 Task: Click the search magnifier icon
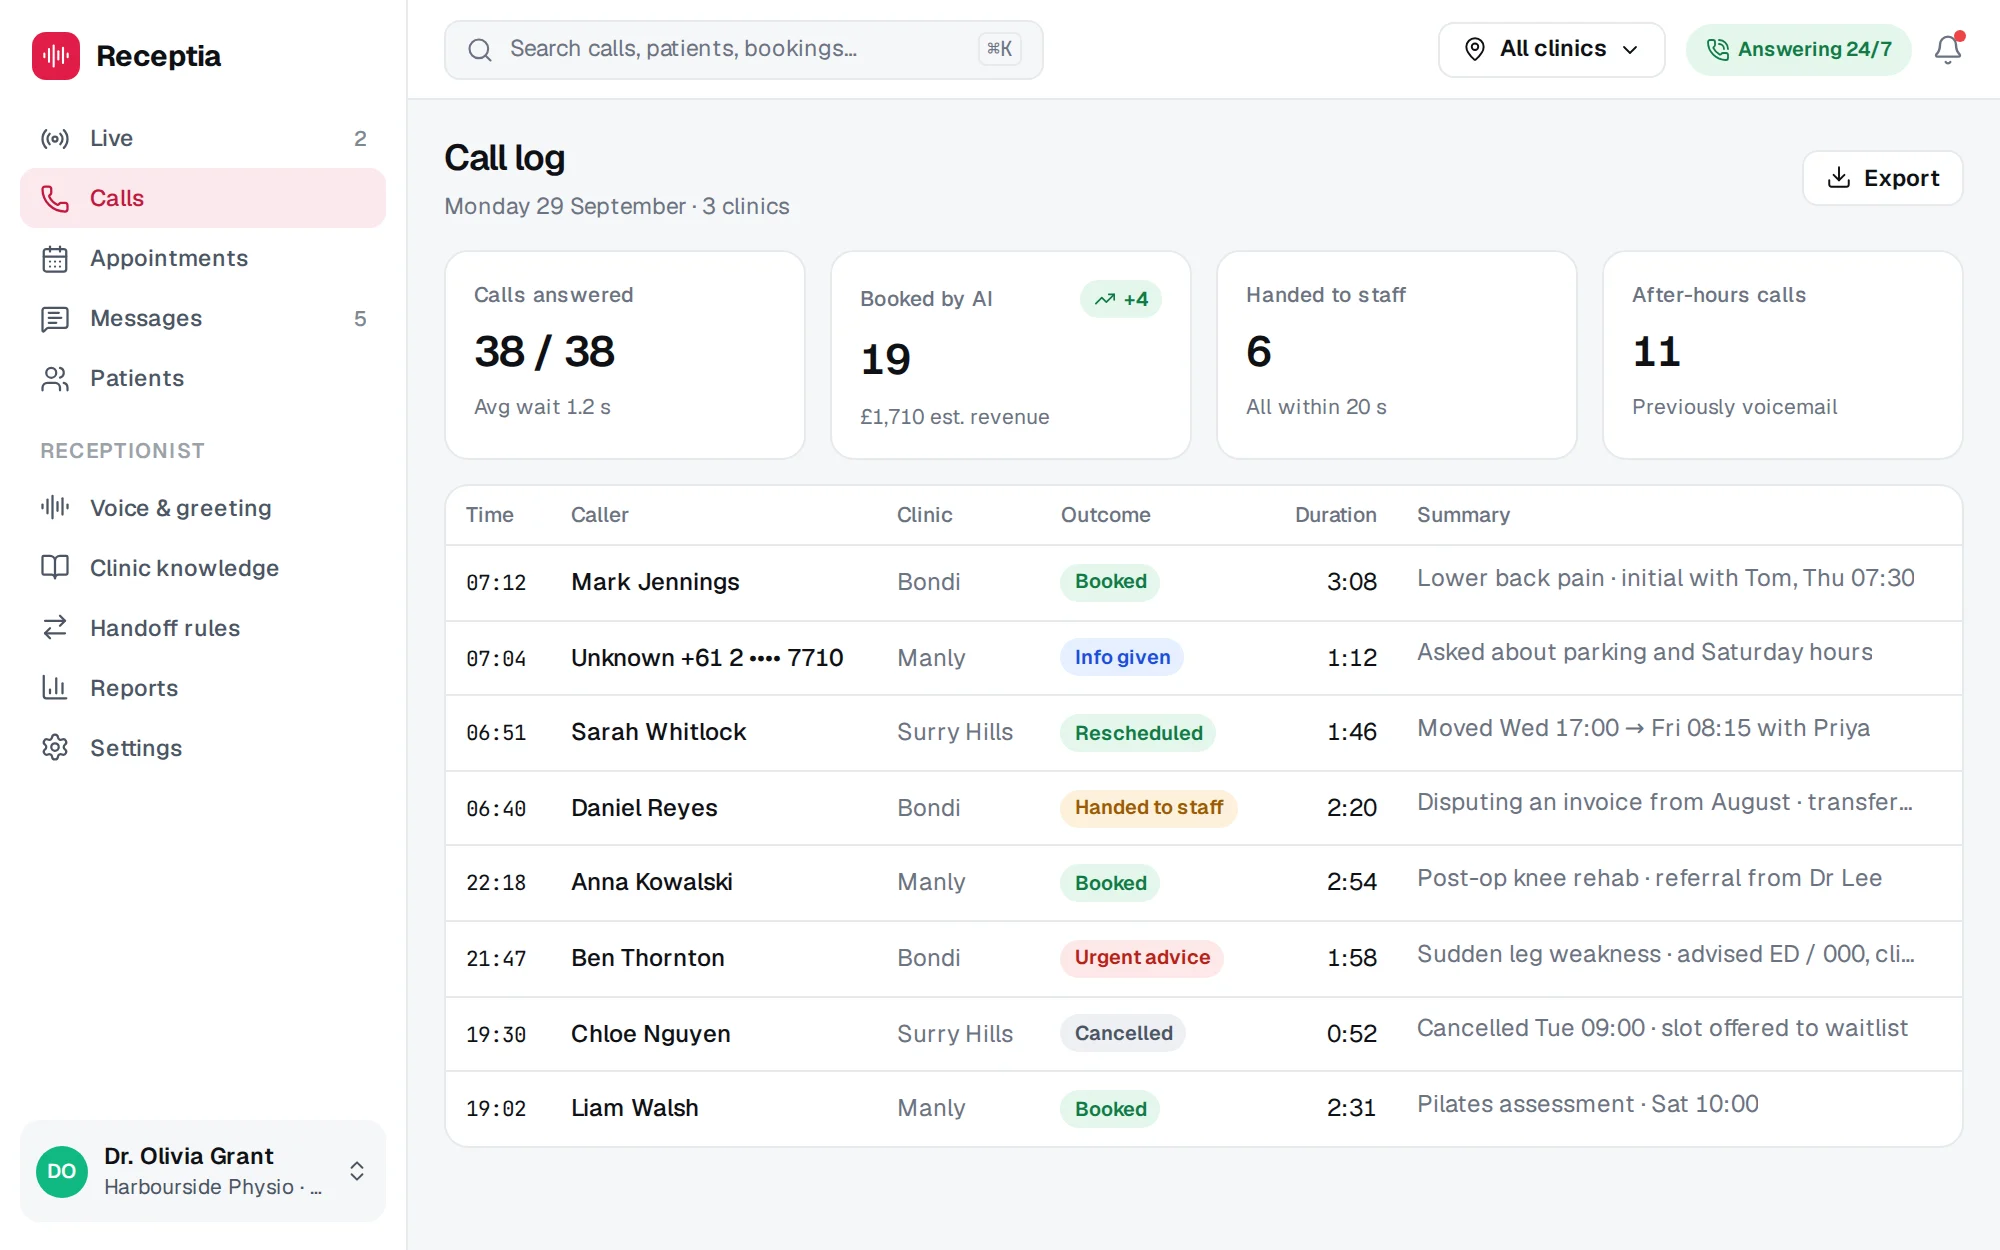[x=480, y=50]
